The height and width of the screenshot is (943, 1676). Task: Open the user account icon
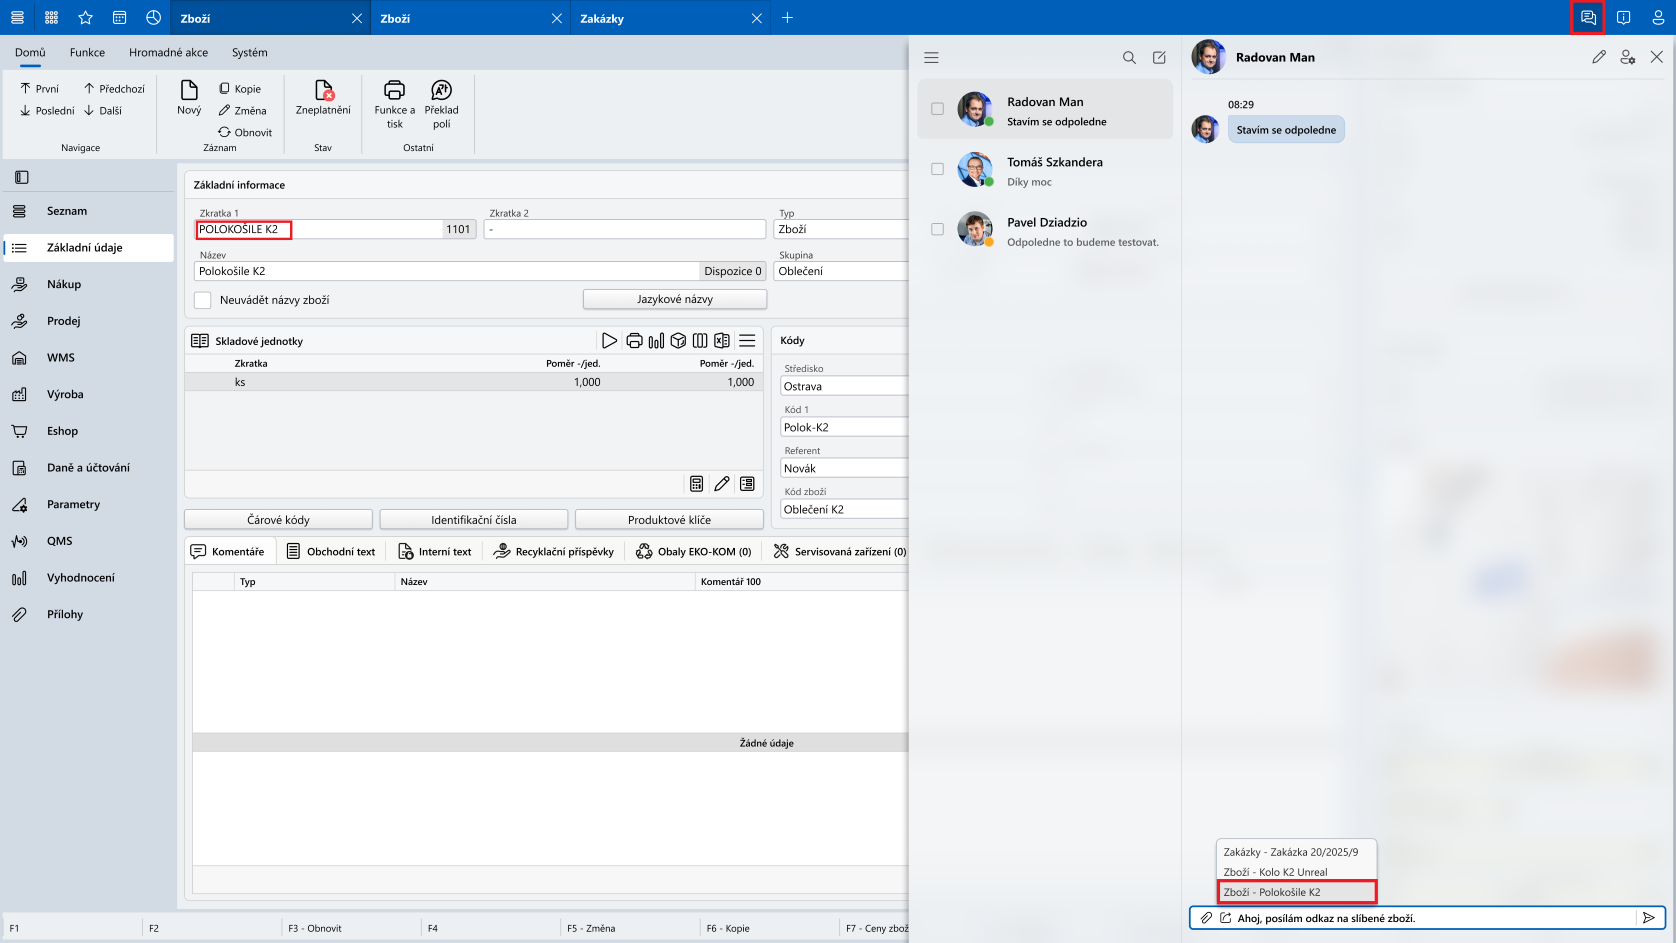[1658, 18]
